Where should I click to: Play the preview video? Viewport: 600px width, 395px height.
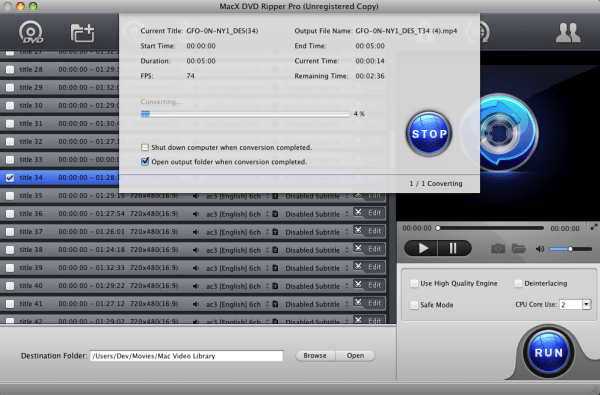click(422, 248)
